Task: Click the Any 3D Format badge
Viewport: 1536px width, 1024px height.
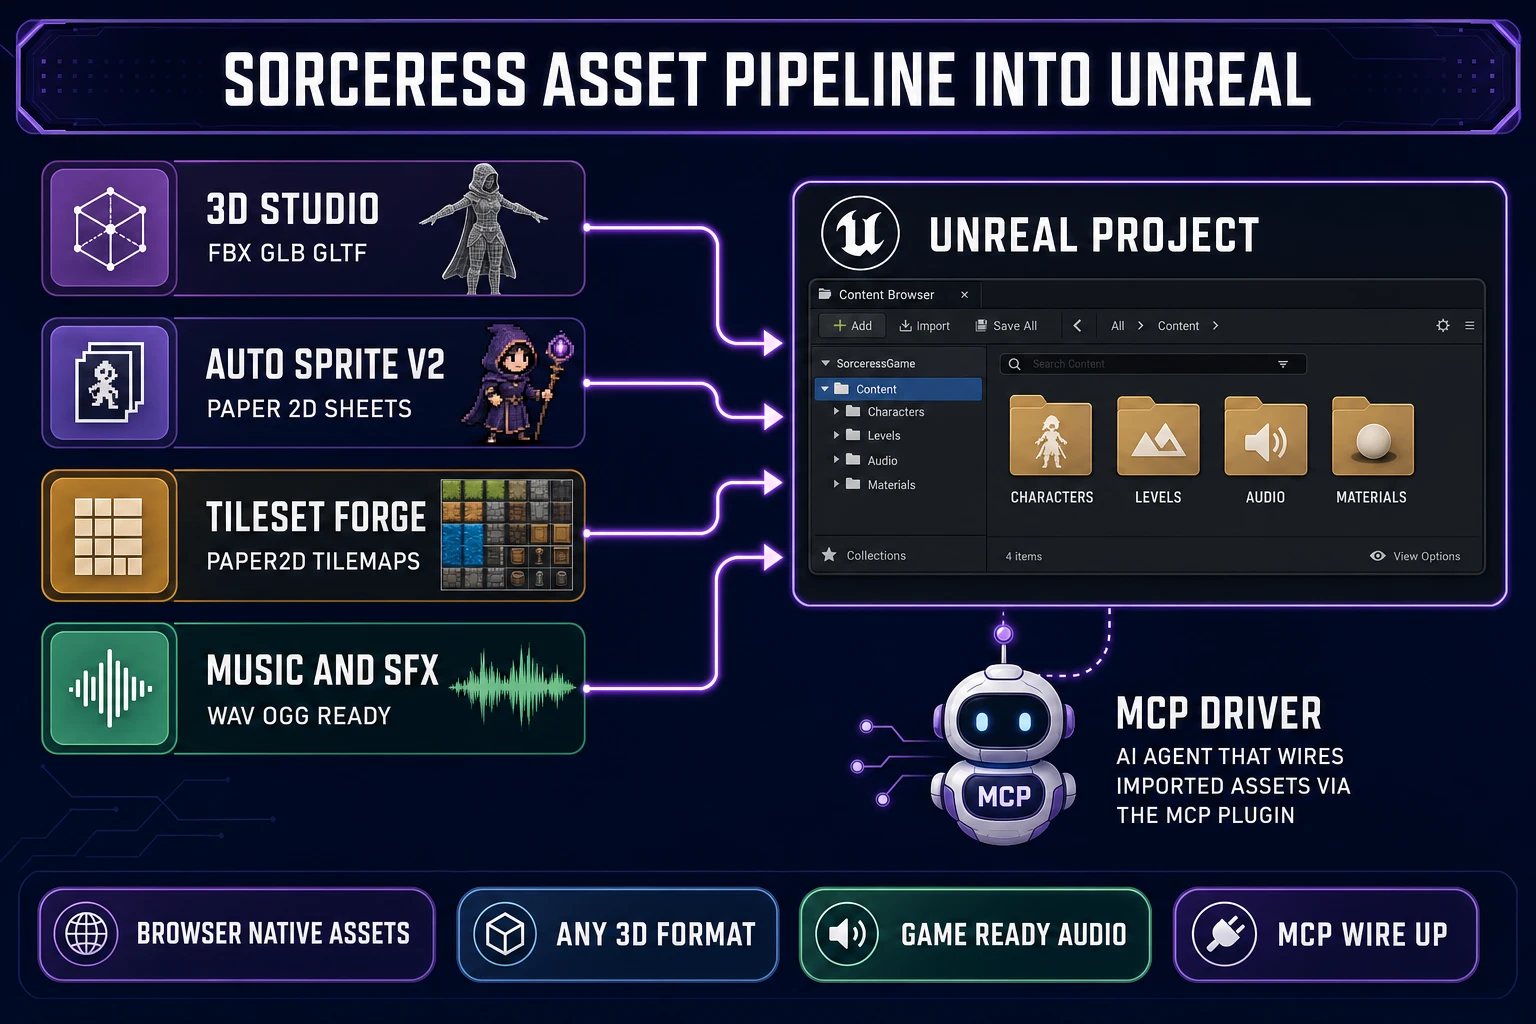Action: tap(618, 934)
